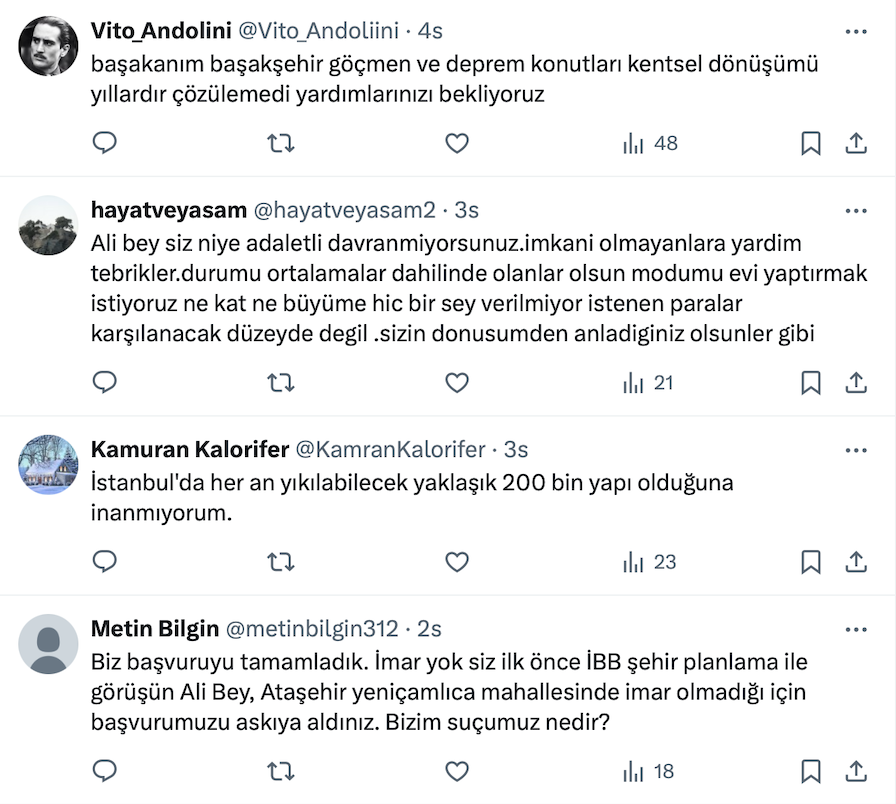
Task: Open Metin Bilgin's profile name link
Action: 154,629
